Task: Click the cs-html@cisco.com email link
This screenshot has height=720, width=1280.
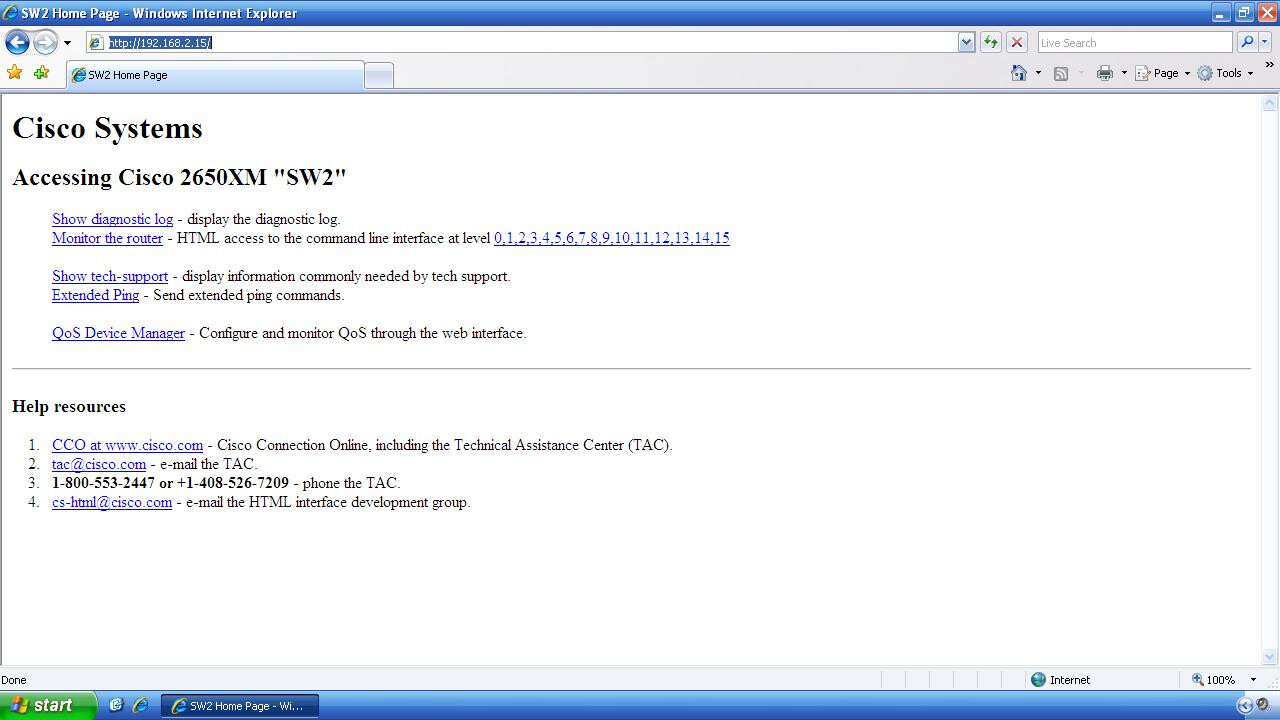Action: click(x=112, y=502)
